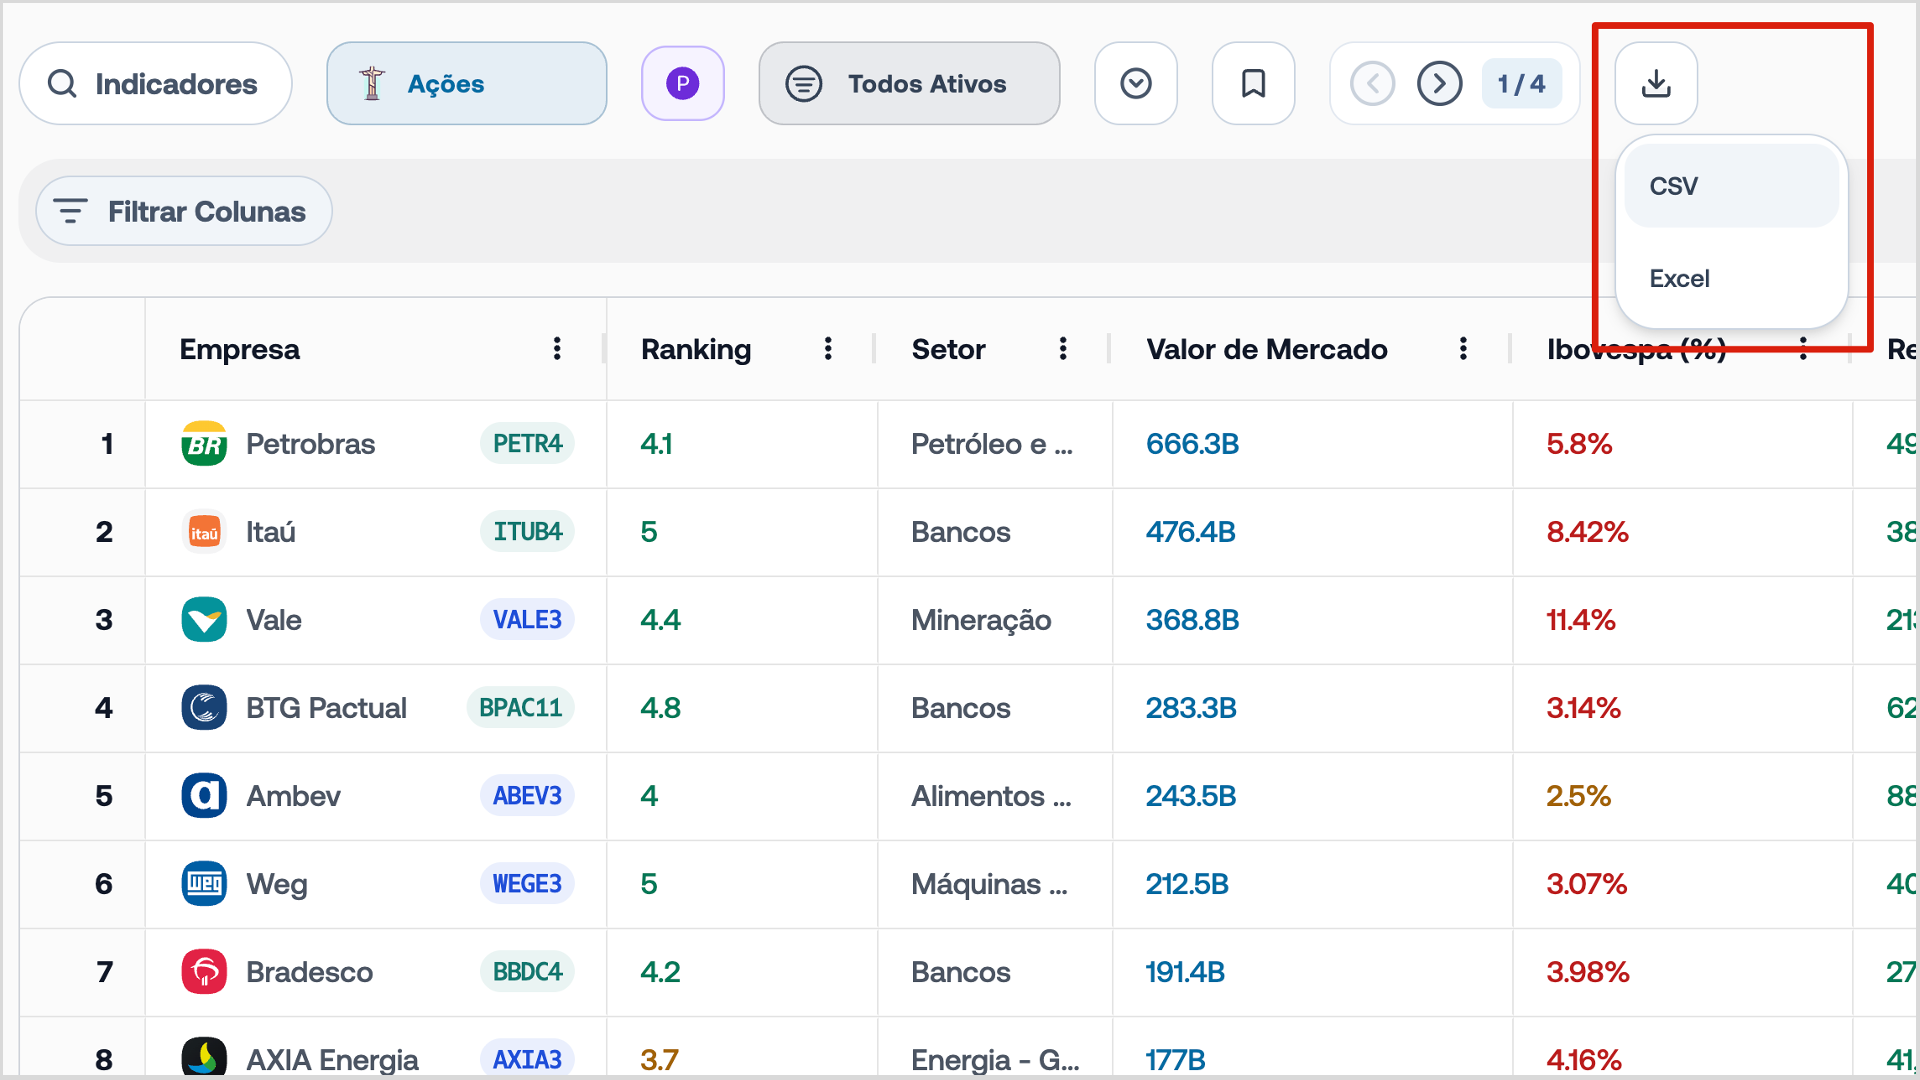This screenshot has width=1920, height=1080.
Task: Click the Indicadores search field
Action: pos(156,84)
